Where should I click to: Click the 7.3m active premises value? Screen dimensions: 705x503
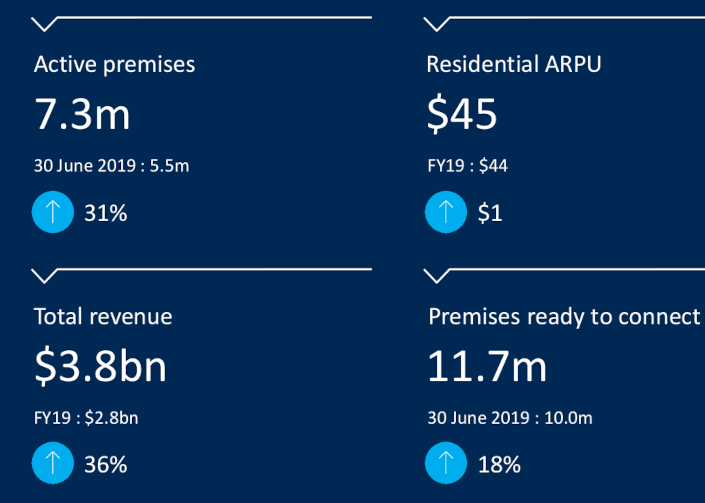click(82, 115)
